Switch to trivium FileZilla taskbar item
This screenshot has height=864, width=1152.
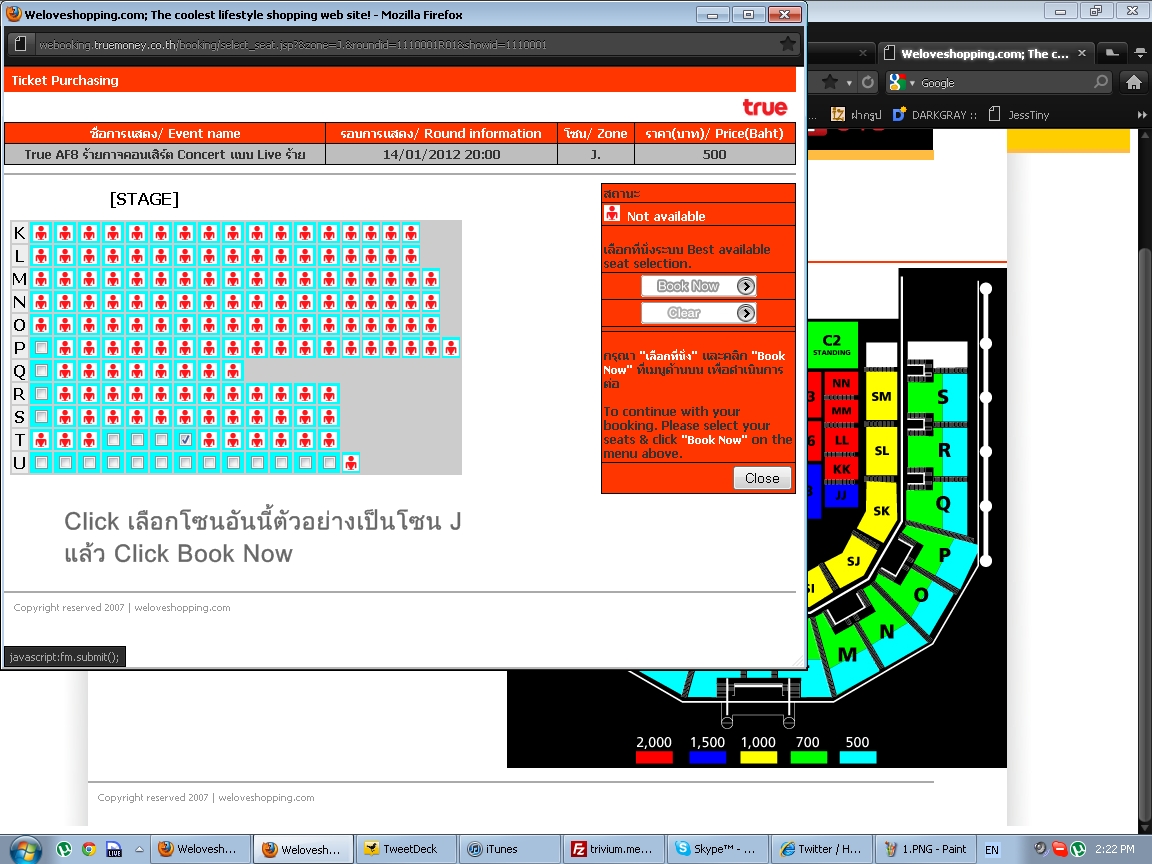612,849
